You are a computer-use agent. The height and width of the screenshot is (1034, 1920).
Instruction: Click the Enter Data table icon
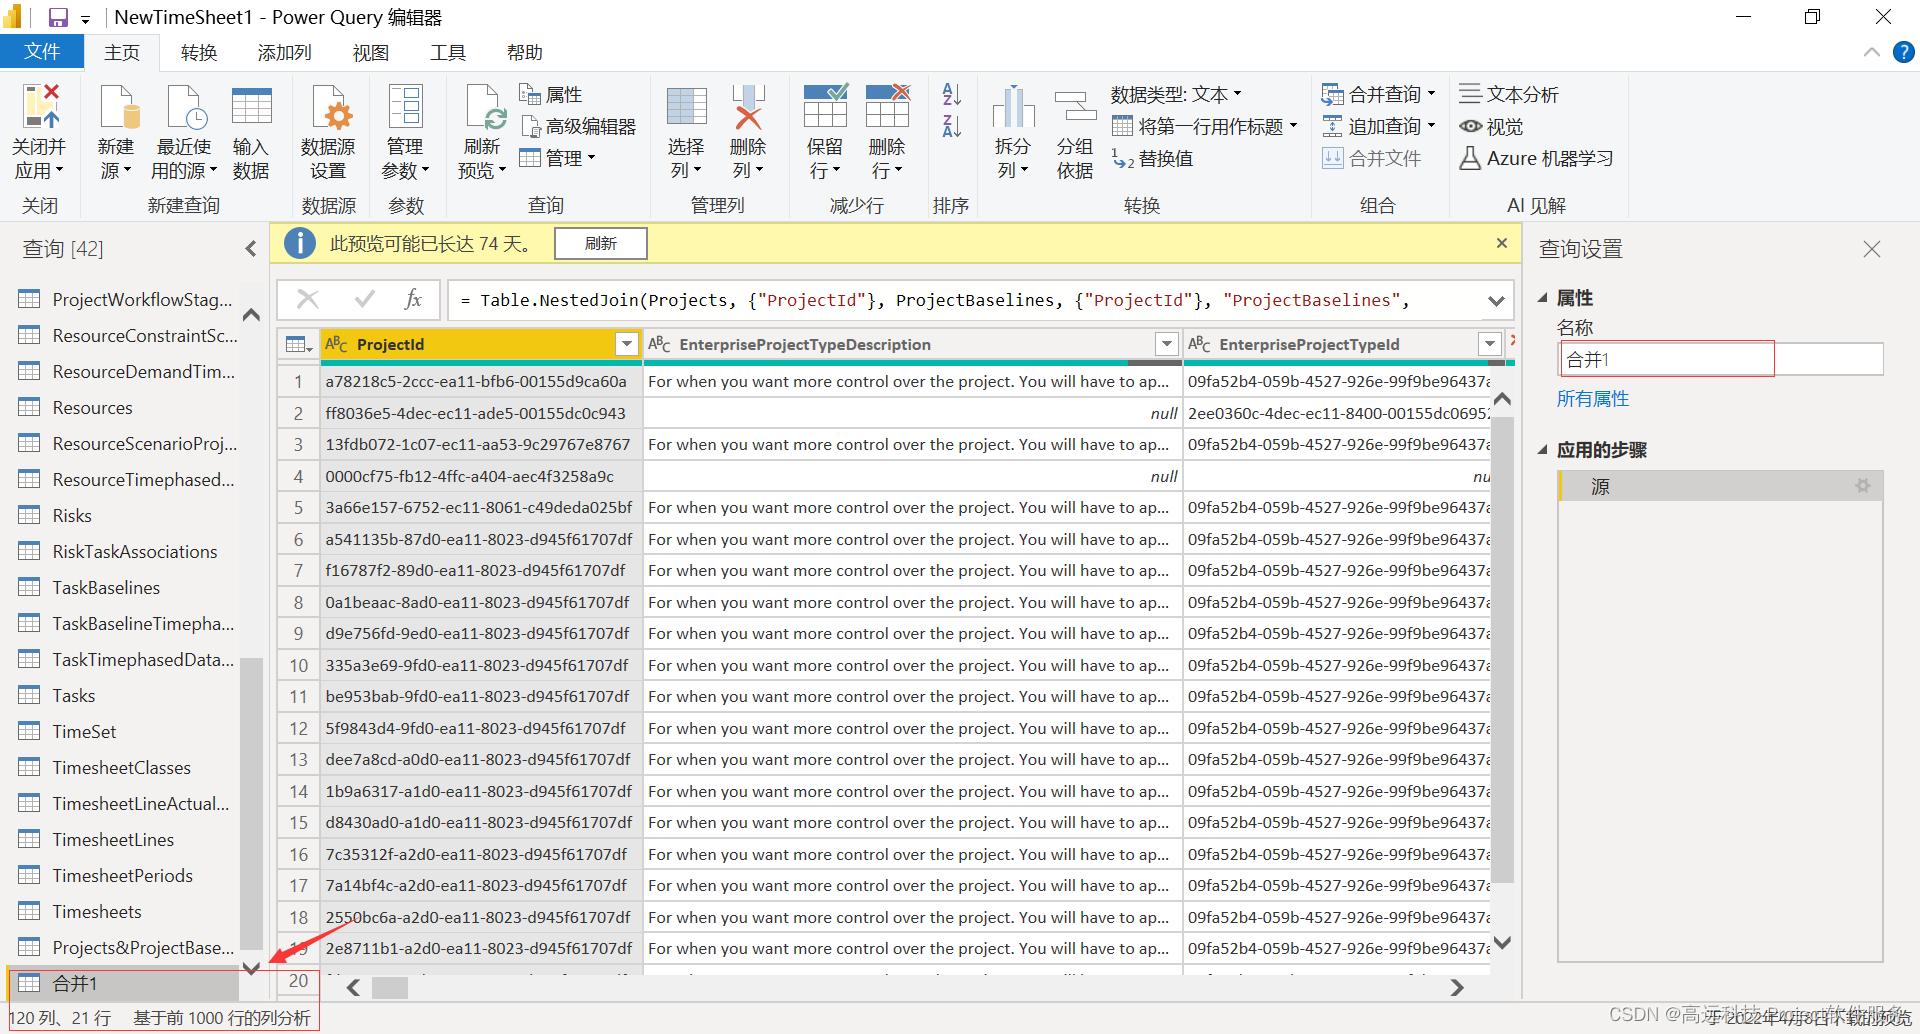(251, 107)
